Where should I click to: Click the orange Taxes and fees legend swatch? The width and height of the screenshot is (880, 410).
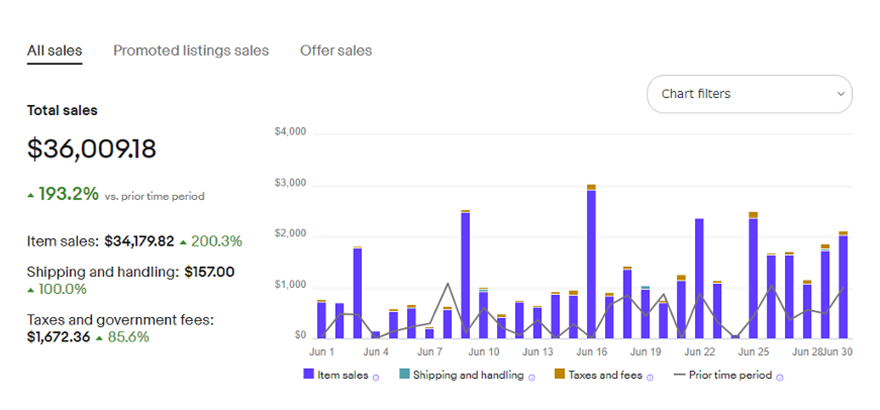[x=559, y=375]
